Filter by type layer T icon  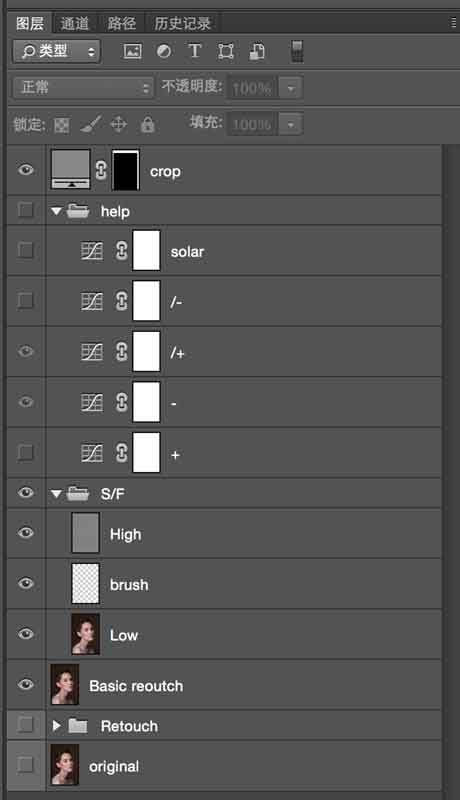tap(194, 51)
